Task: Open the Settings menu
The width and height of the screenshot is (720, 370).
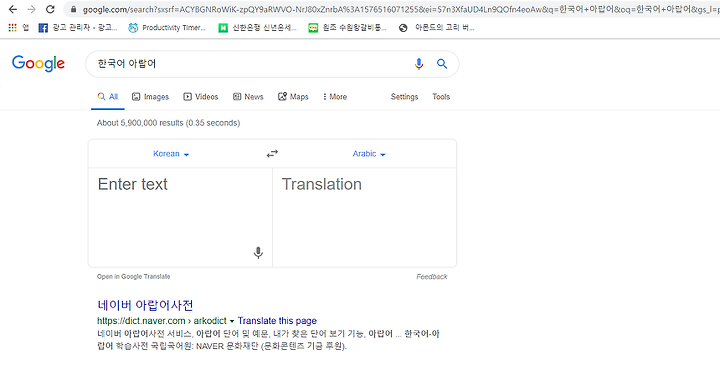Action: [404, 97]
